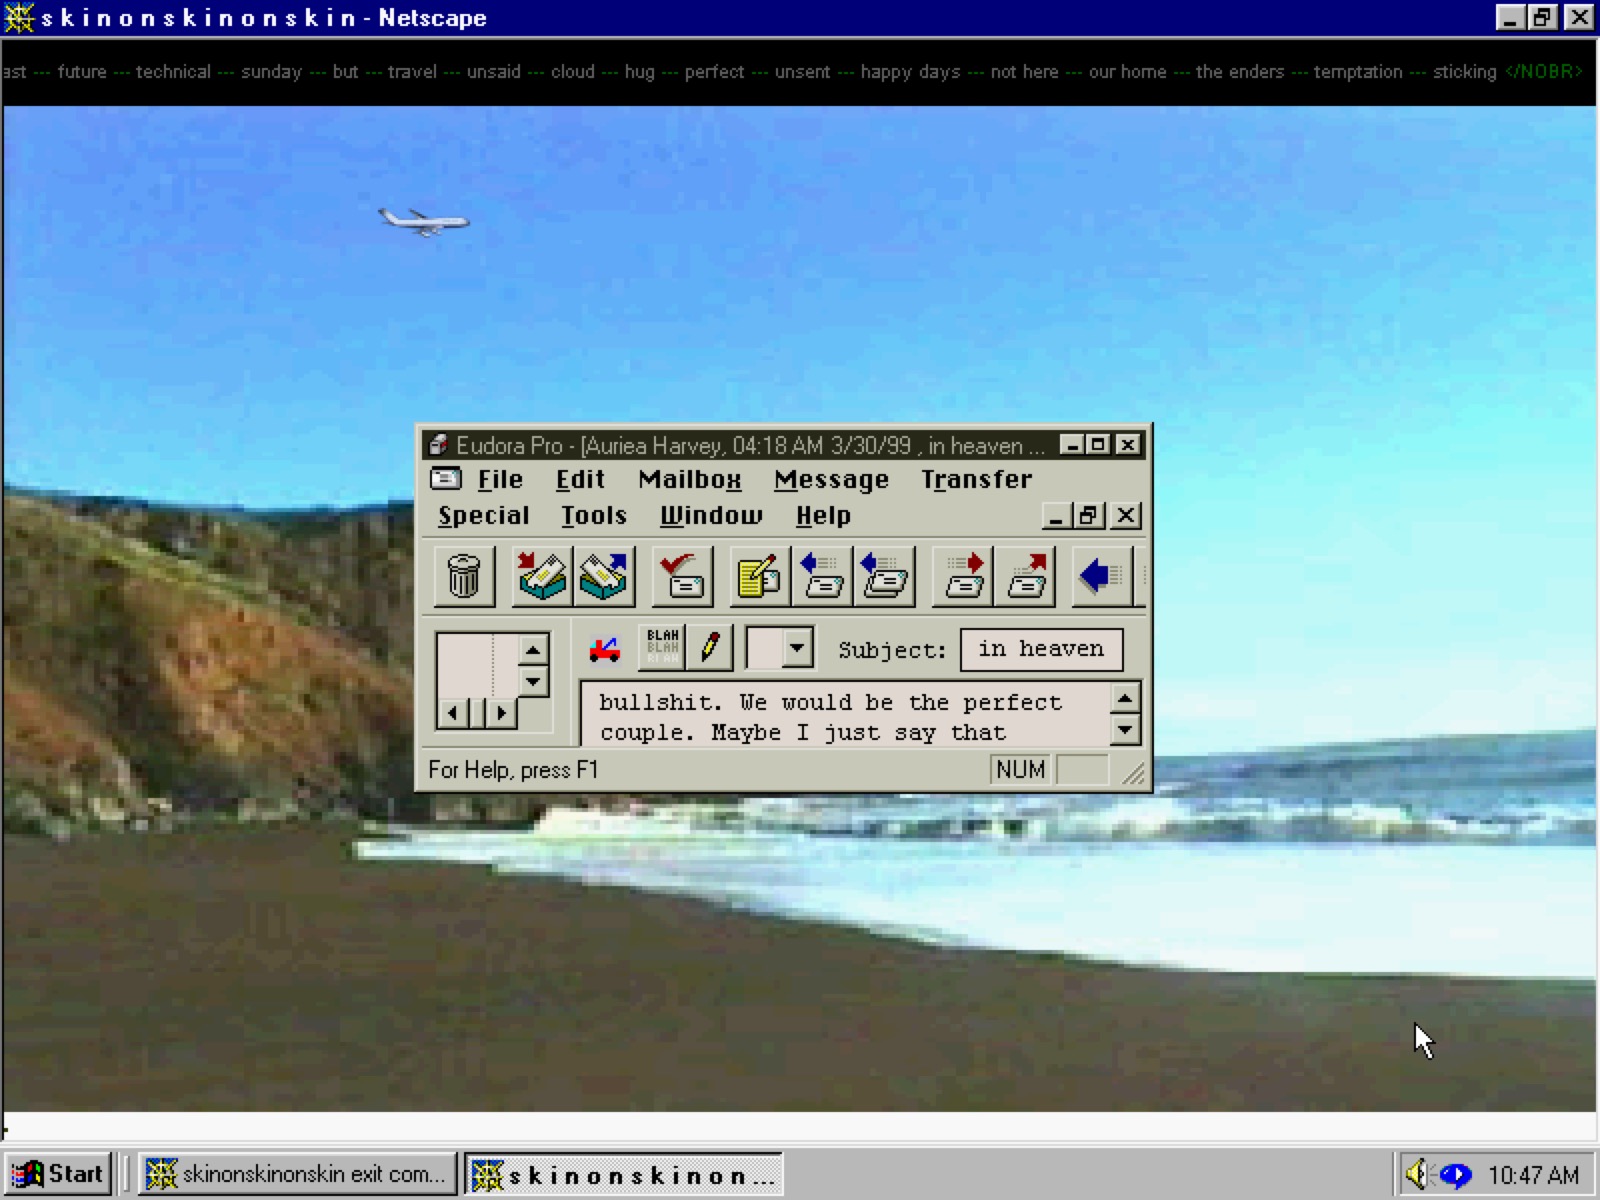Follow the 'the enders' link
Image resolution: width=1600 pixels, height=1200 pixels.
[x=1239, y=72]
